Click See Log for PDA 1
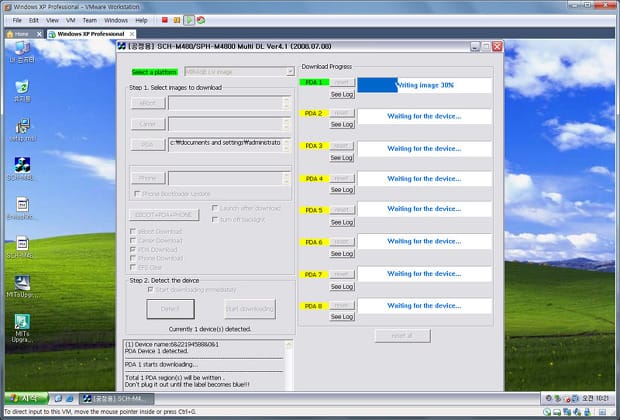This screenshot has height=420, width=620. pyautogui.click(x=342, y=95)
